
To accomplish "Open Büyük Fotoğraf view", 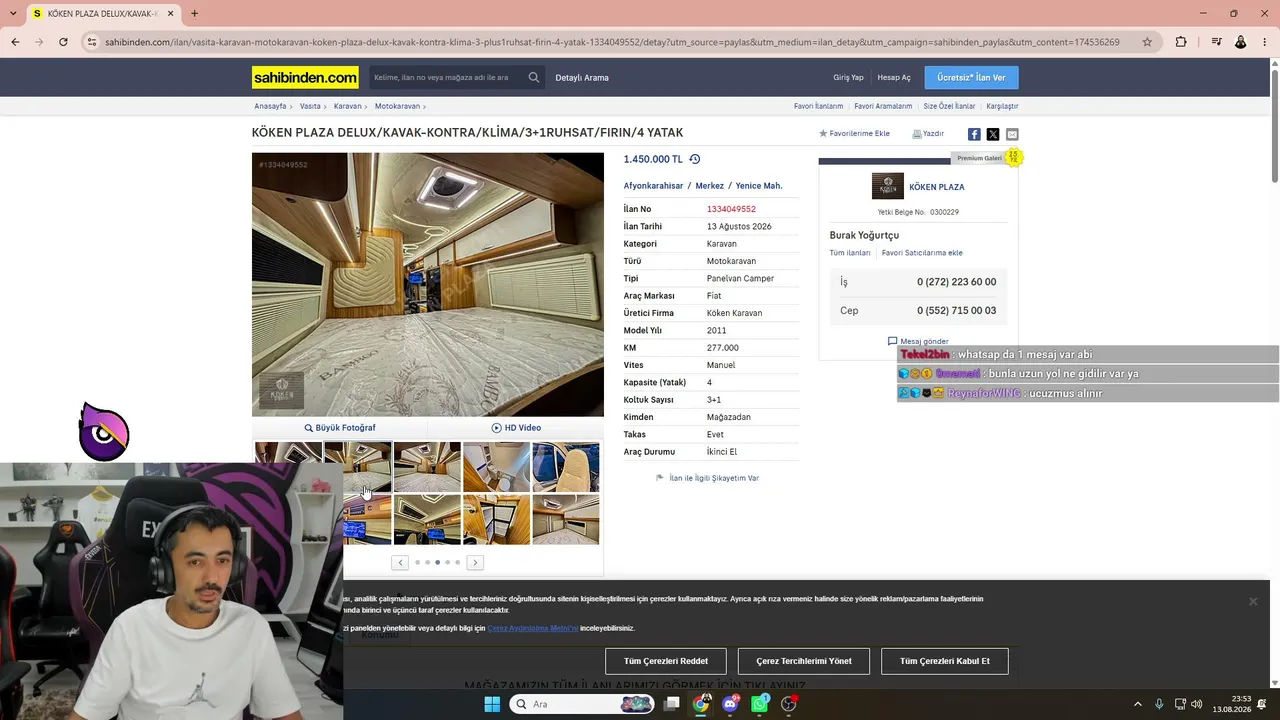I will [340, 428].
